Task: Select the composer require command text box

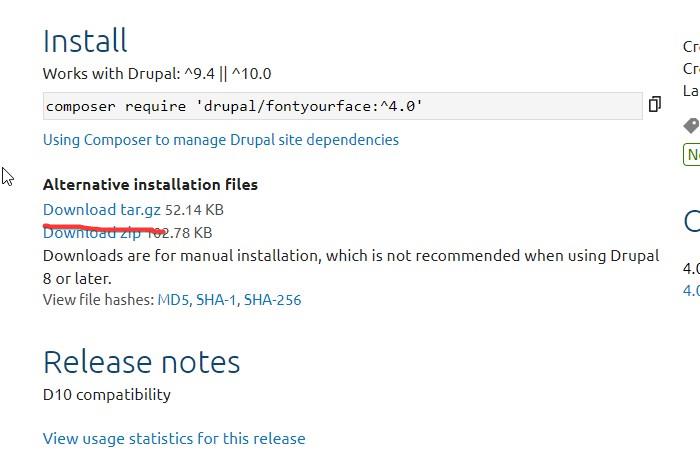Action: tap(343, 106)
